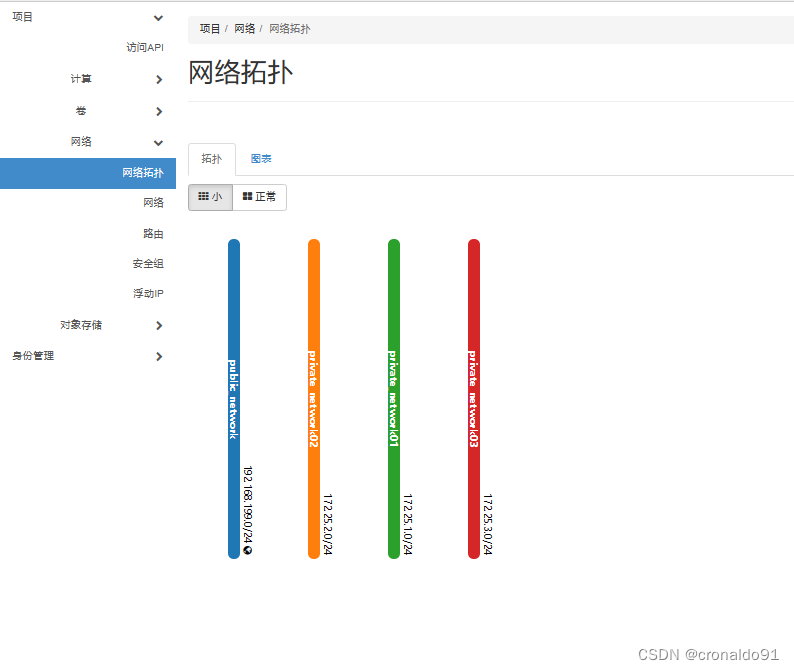
Task: Collapse the 项目 sidebar section chevron
Action: 158,18
